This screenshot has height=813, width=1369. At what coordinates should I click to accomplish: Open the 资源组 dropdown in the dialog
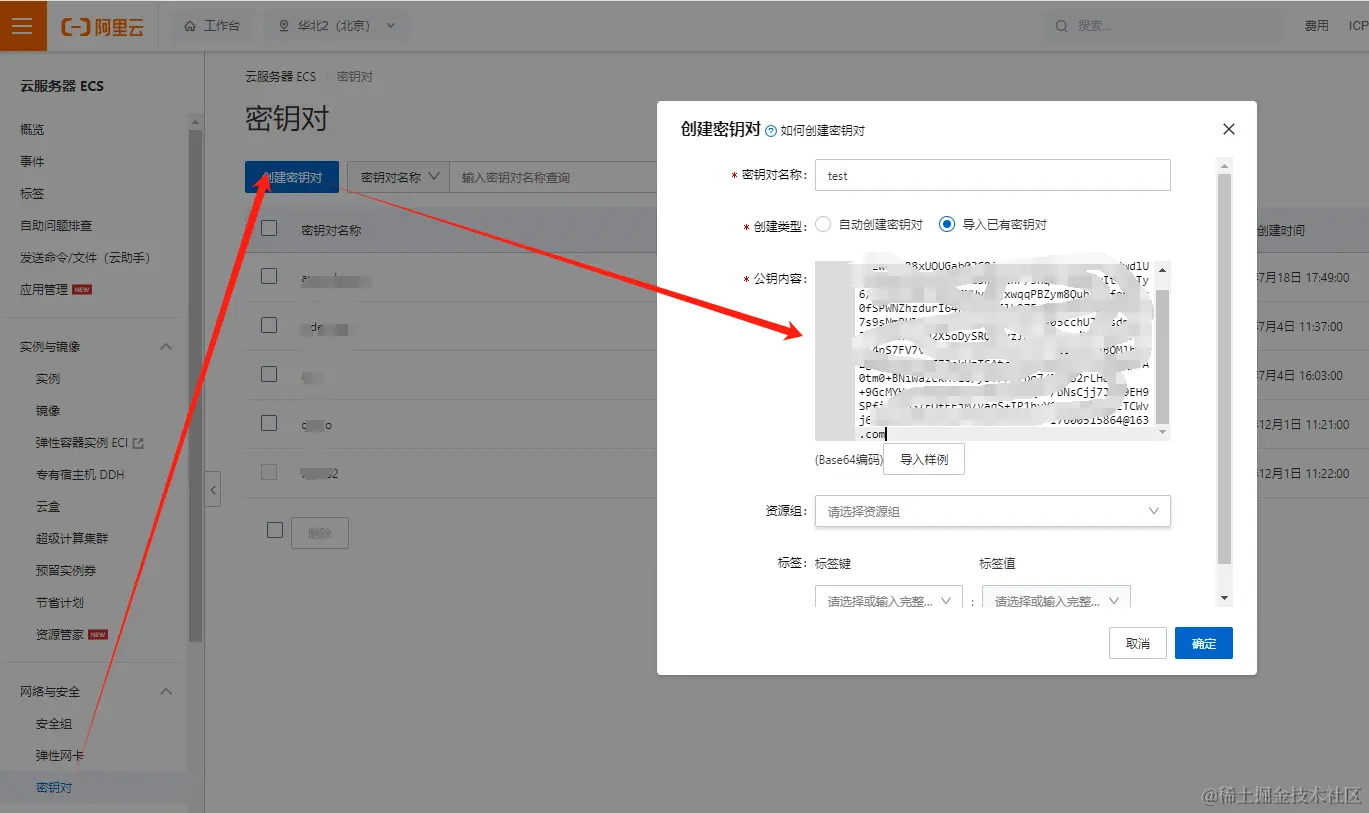click(x=992, y=511)
